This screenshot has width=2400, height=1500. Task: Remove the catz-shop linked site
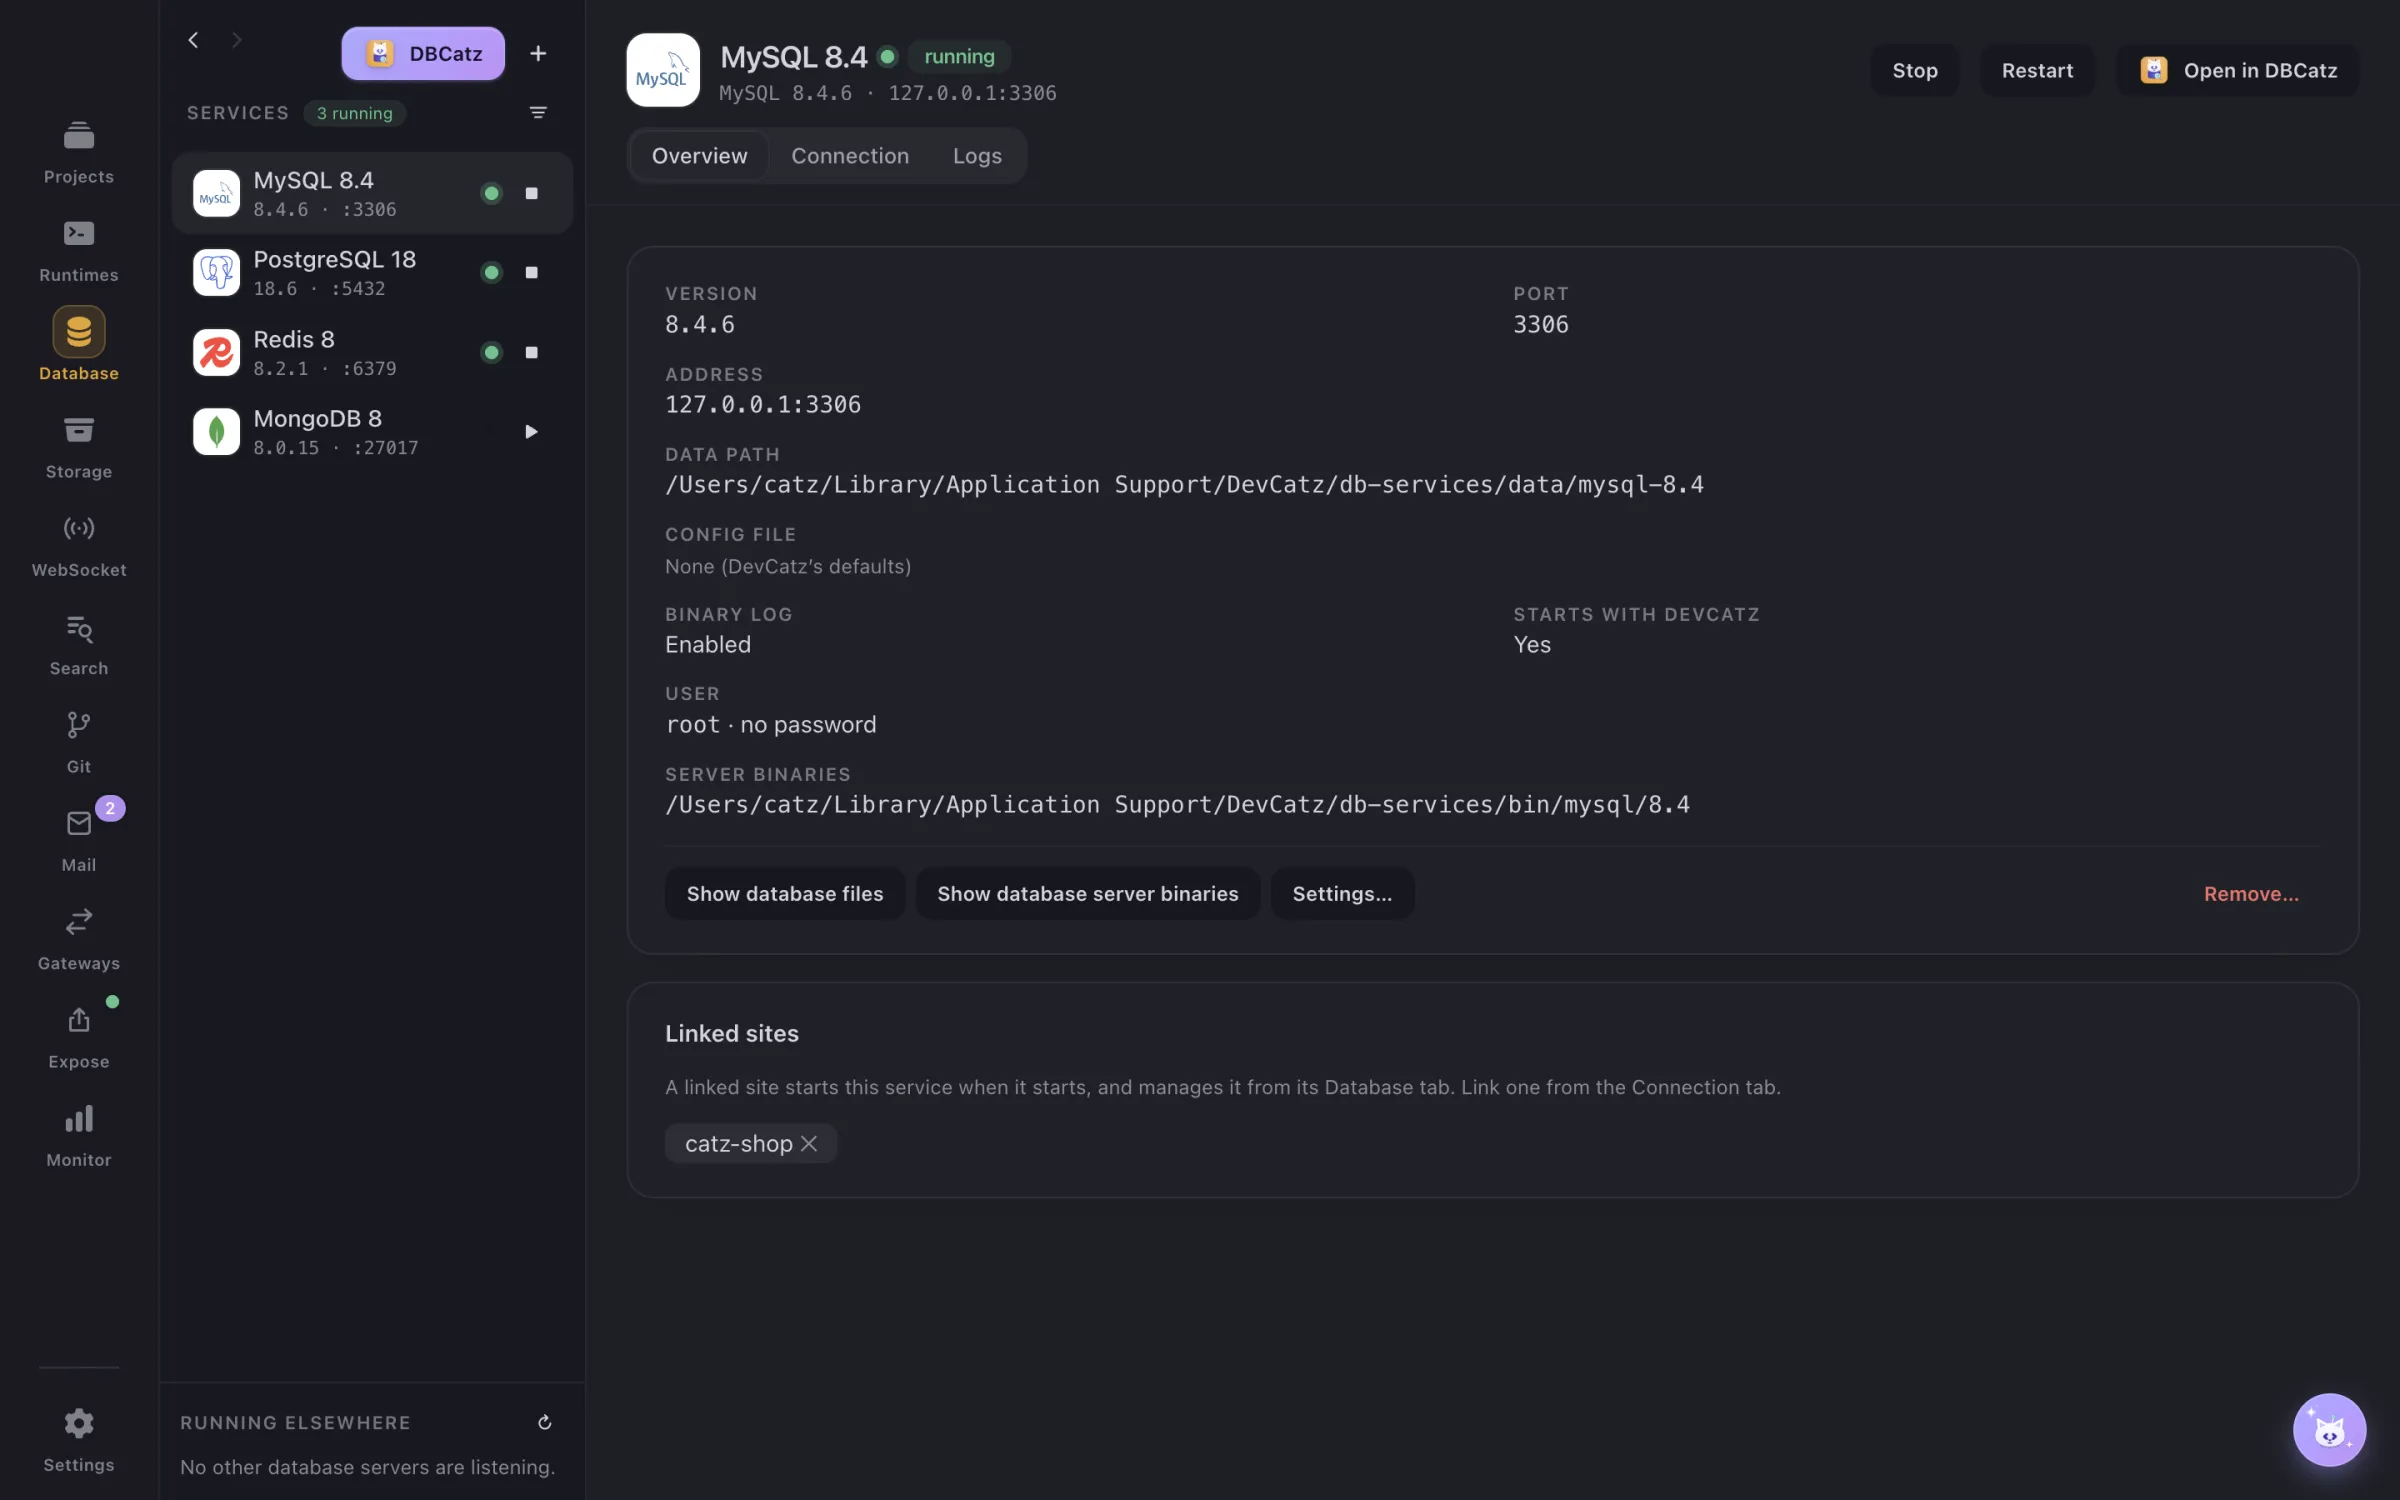[809, 1143]
